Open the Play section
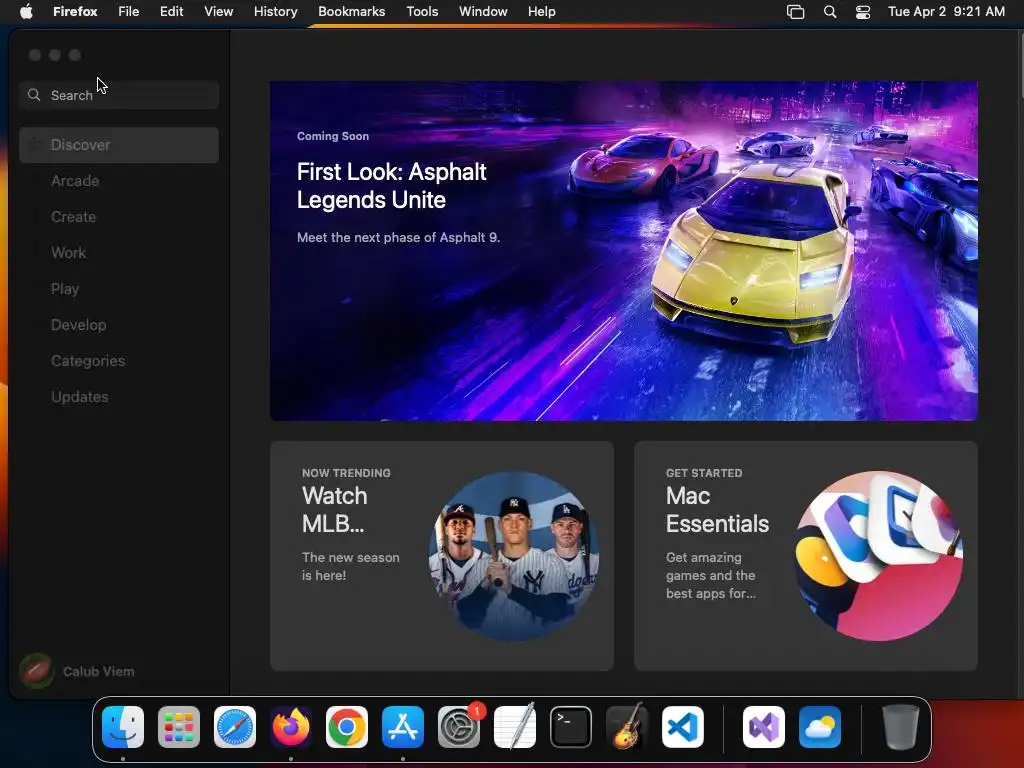 point(119,289)
